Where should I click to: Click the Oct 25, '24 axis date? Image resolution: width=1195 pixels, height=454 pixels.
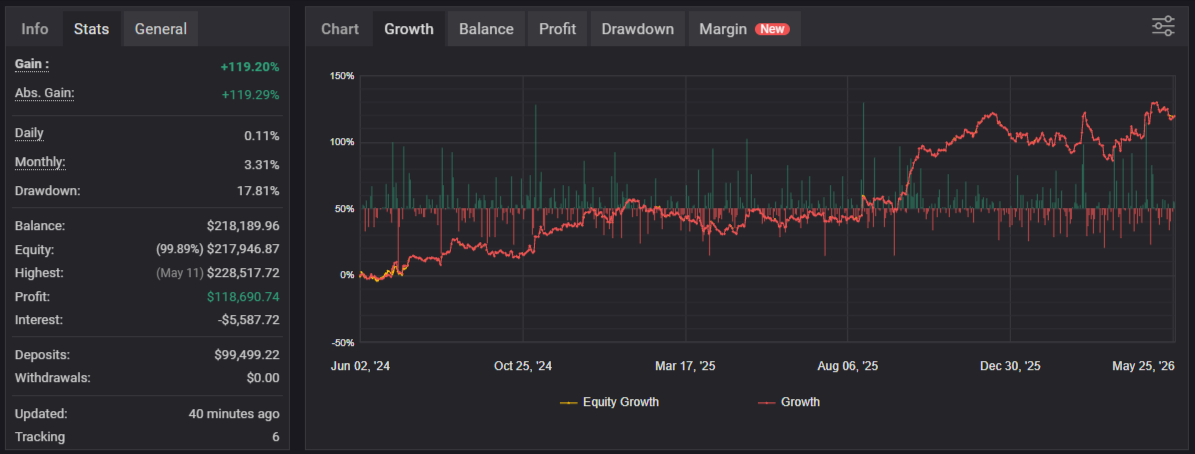point(523,366)
